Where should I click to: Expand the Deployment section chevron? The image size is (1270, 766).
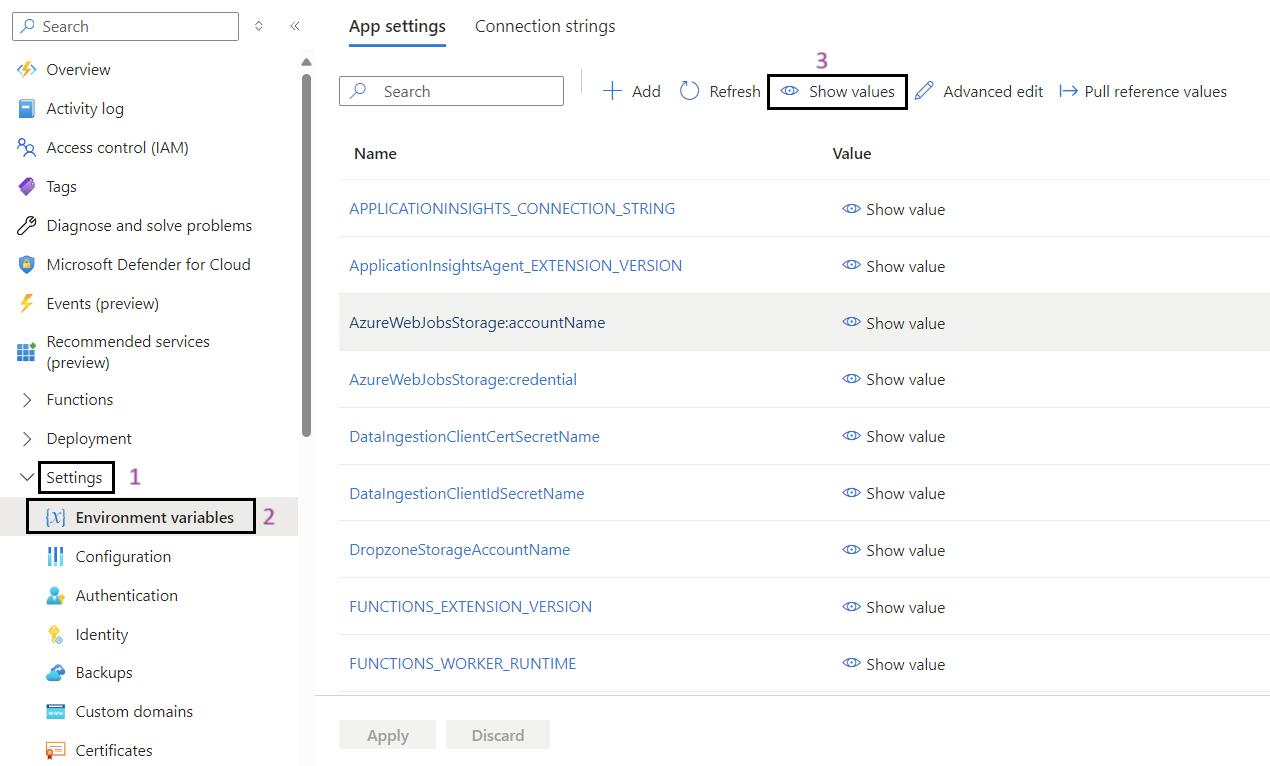27,439
